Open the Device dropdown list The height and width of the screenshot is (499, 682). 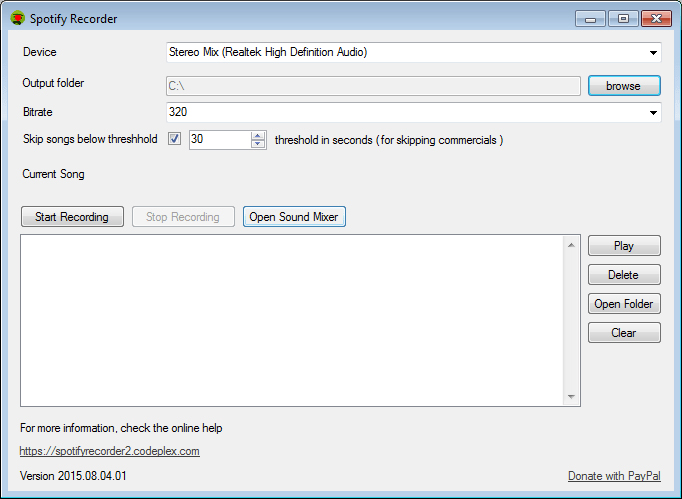653,53
